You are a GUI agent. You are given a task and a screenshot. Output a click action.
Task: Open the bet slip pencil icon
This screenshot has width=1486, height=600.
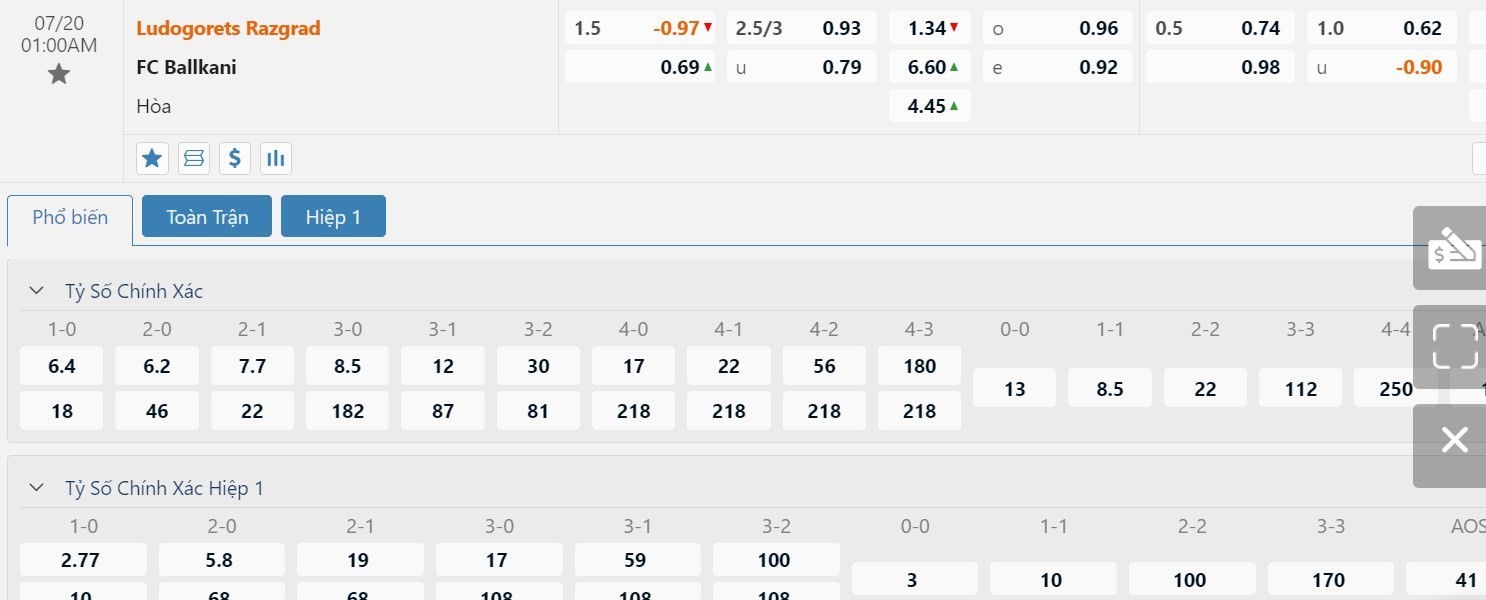coord(1453,247)
